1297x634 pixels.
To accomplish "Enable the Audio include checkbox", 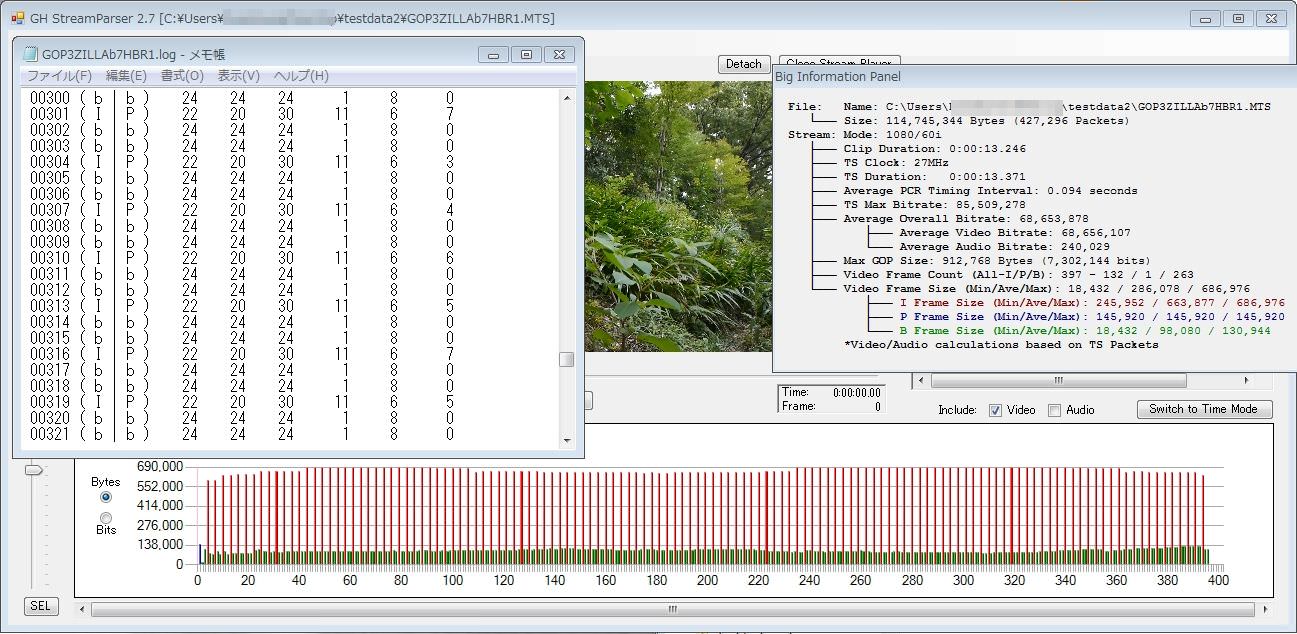I will (1054, 410).
